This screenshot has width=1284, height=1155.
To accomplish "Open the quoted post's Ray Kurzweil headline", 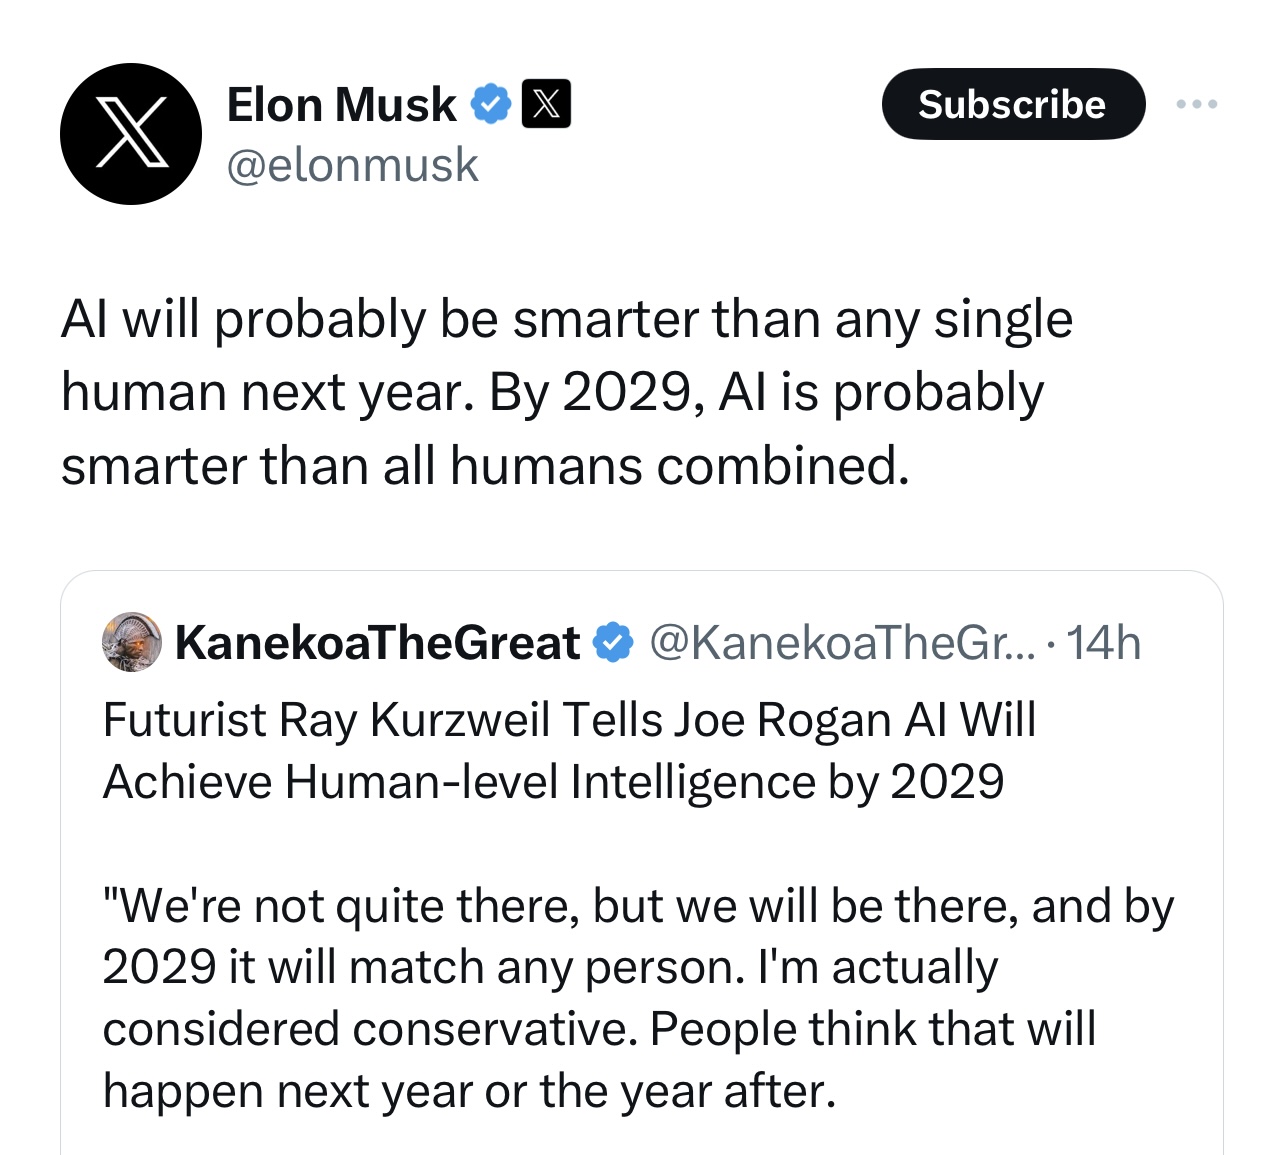I will [569, 720].
